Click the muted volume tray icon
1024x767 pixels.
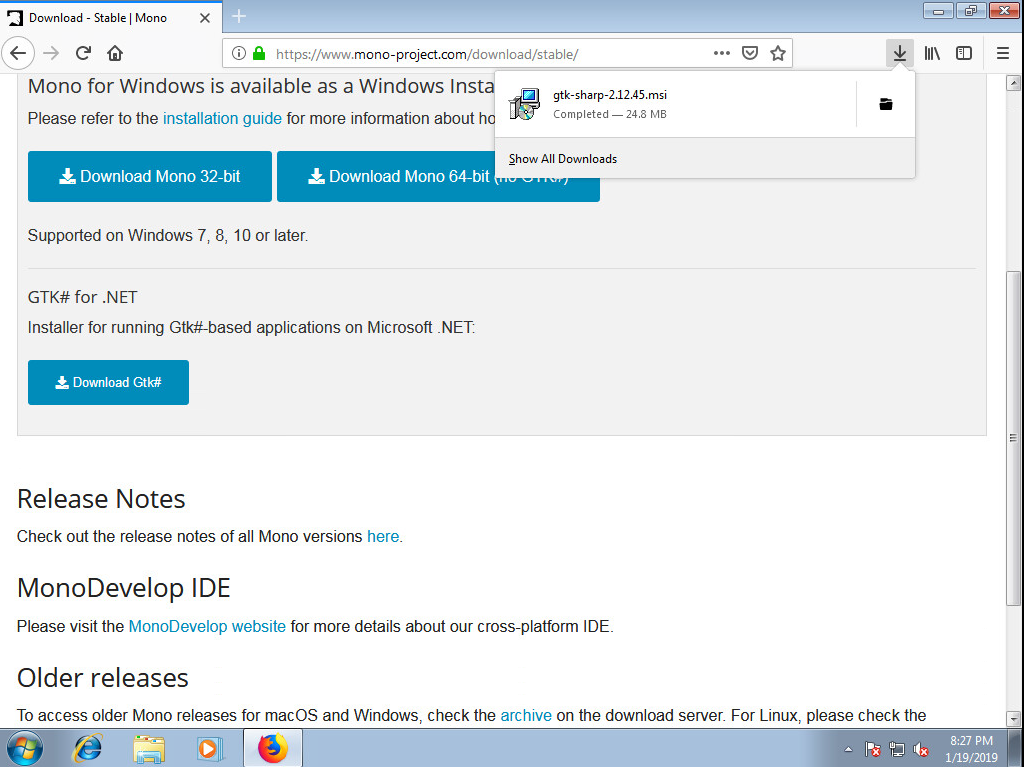pos(921,749)
